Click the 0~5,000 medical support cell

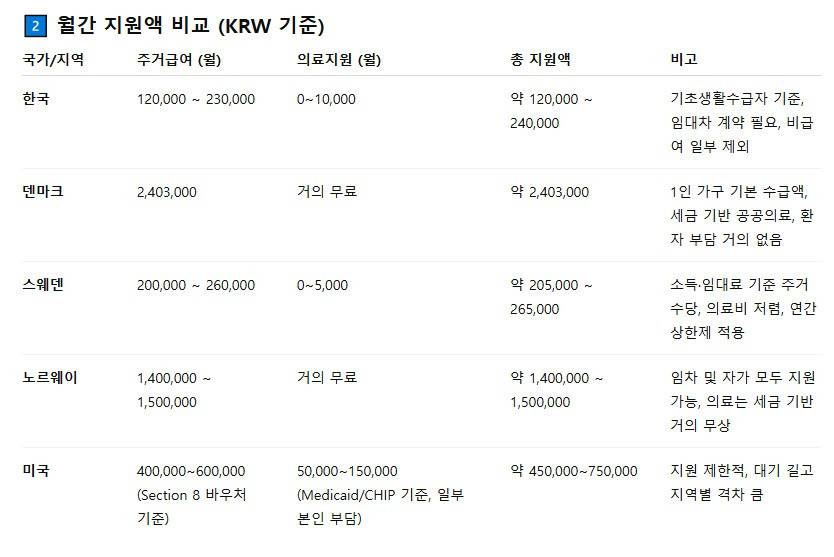(323, 285)
